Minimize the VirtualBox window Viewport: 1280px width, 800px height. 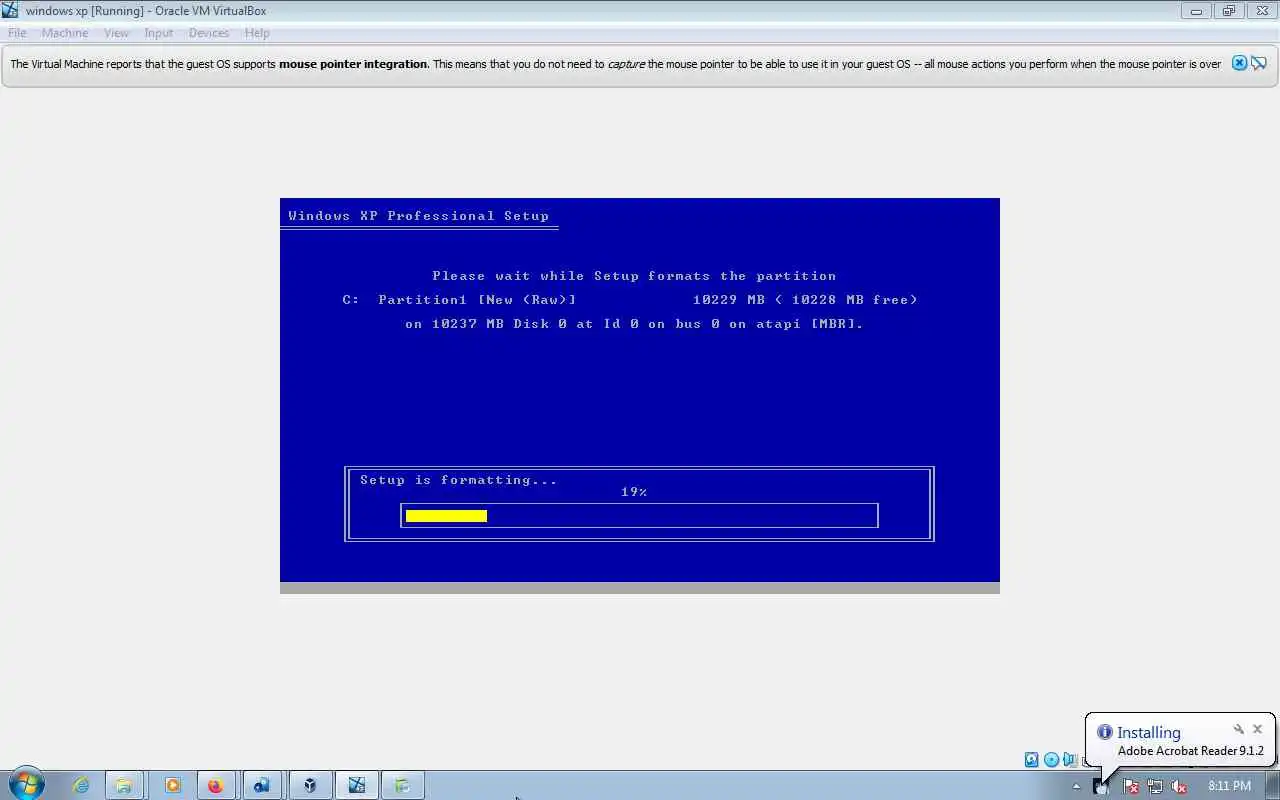[1196, 11]
